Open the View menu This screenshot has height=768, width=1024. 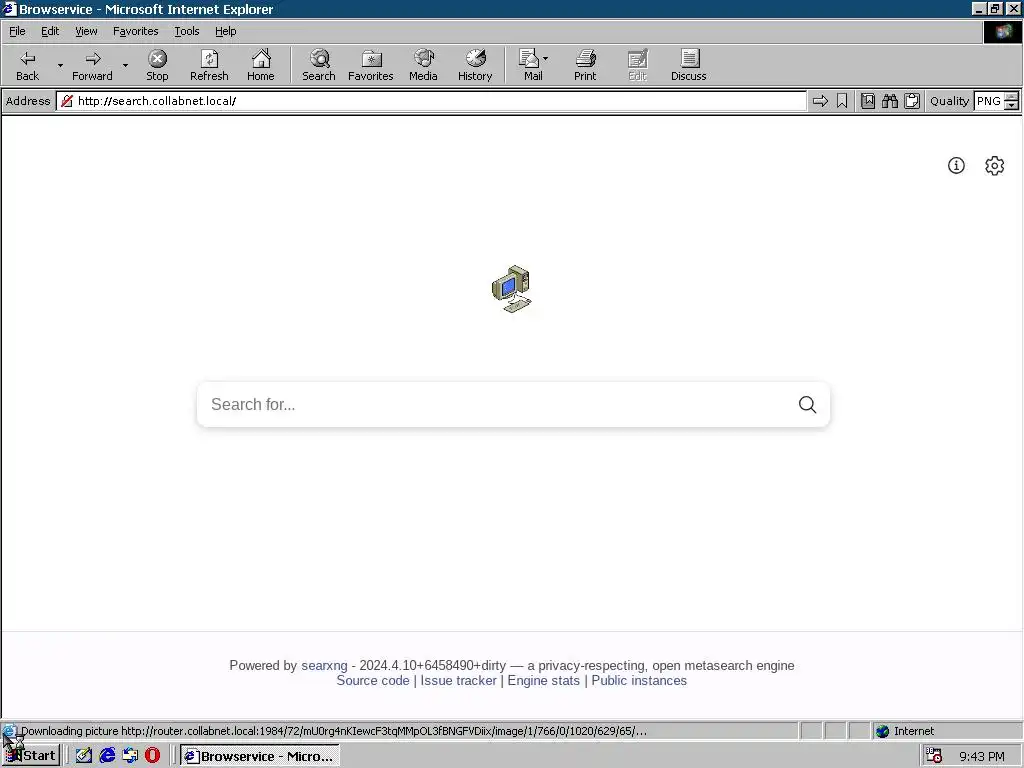point(86,31)
